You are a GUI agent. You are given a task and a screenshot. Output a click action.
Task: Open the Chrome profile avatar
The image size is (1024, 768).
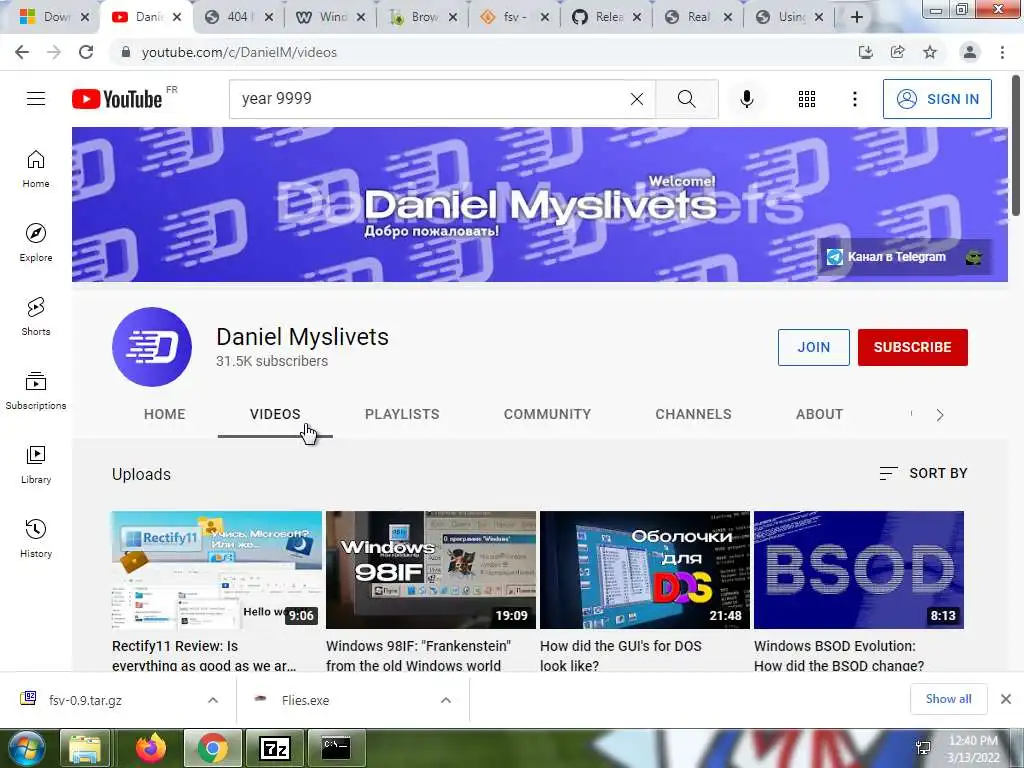pyautogui.click(x=970, y=52)
